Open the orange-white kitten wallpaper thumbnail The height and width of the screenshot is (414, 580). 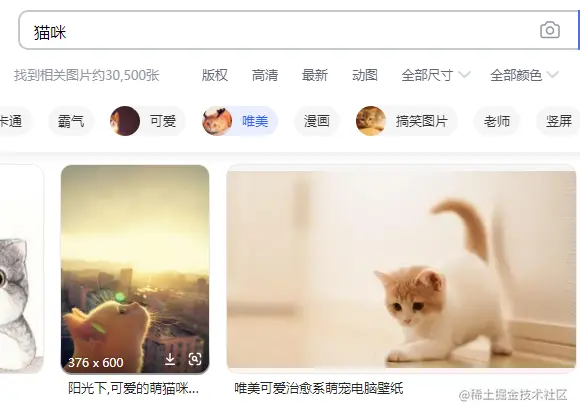point(401,269)
